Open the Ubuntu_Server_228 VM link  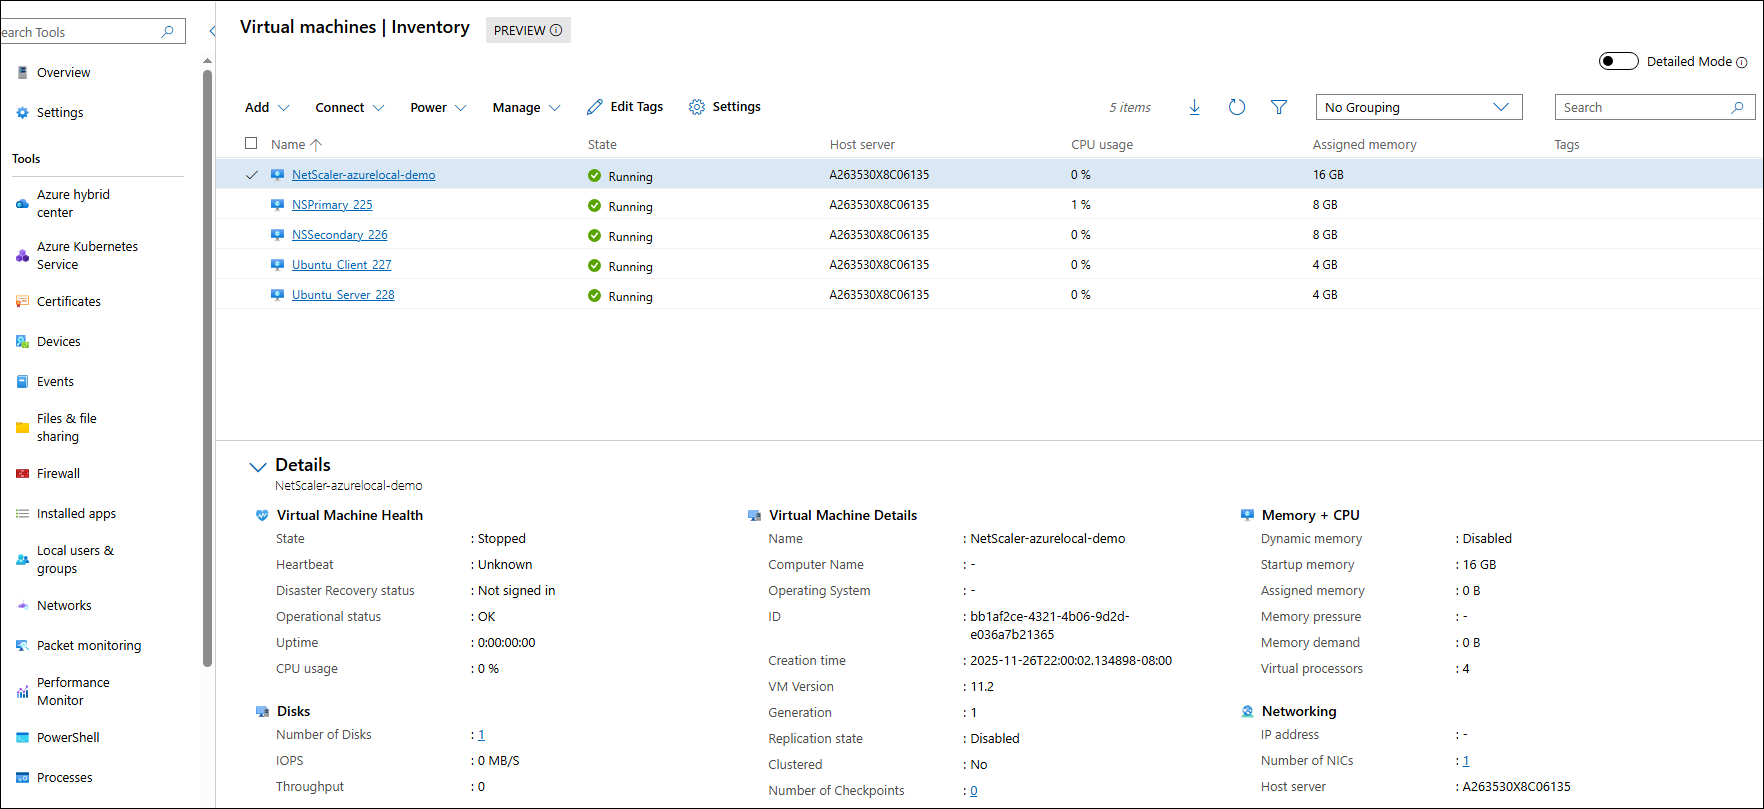343,295
